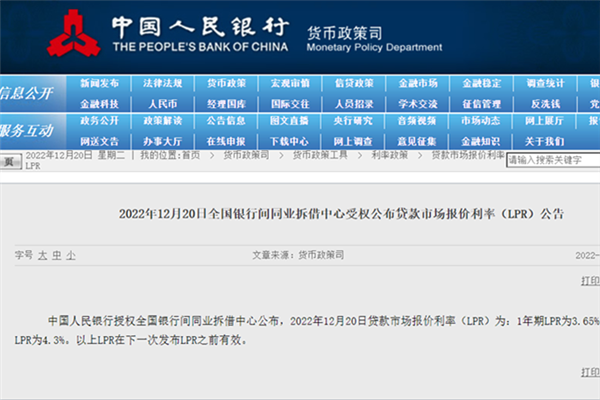
Task: Go to 贷款市场报价利率 breadcrumb link
Action: point(468,155)
